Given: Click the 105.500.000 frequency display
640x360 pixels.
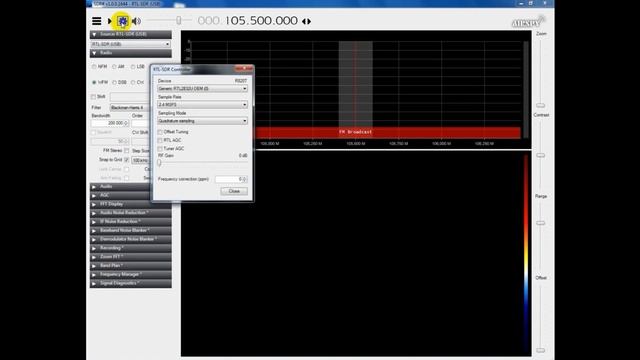Looking at the screenshot, I should tap(261, 20).
